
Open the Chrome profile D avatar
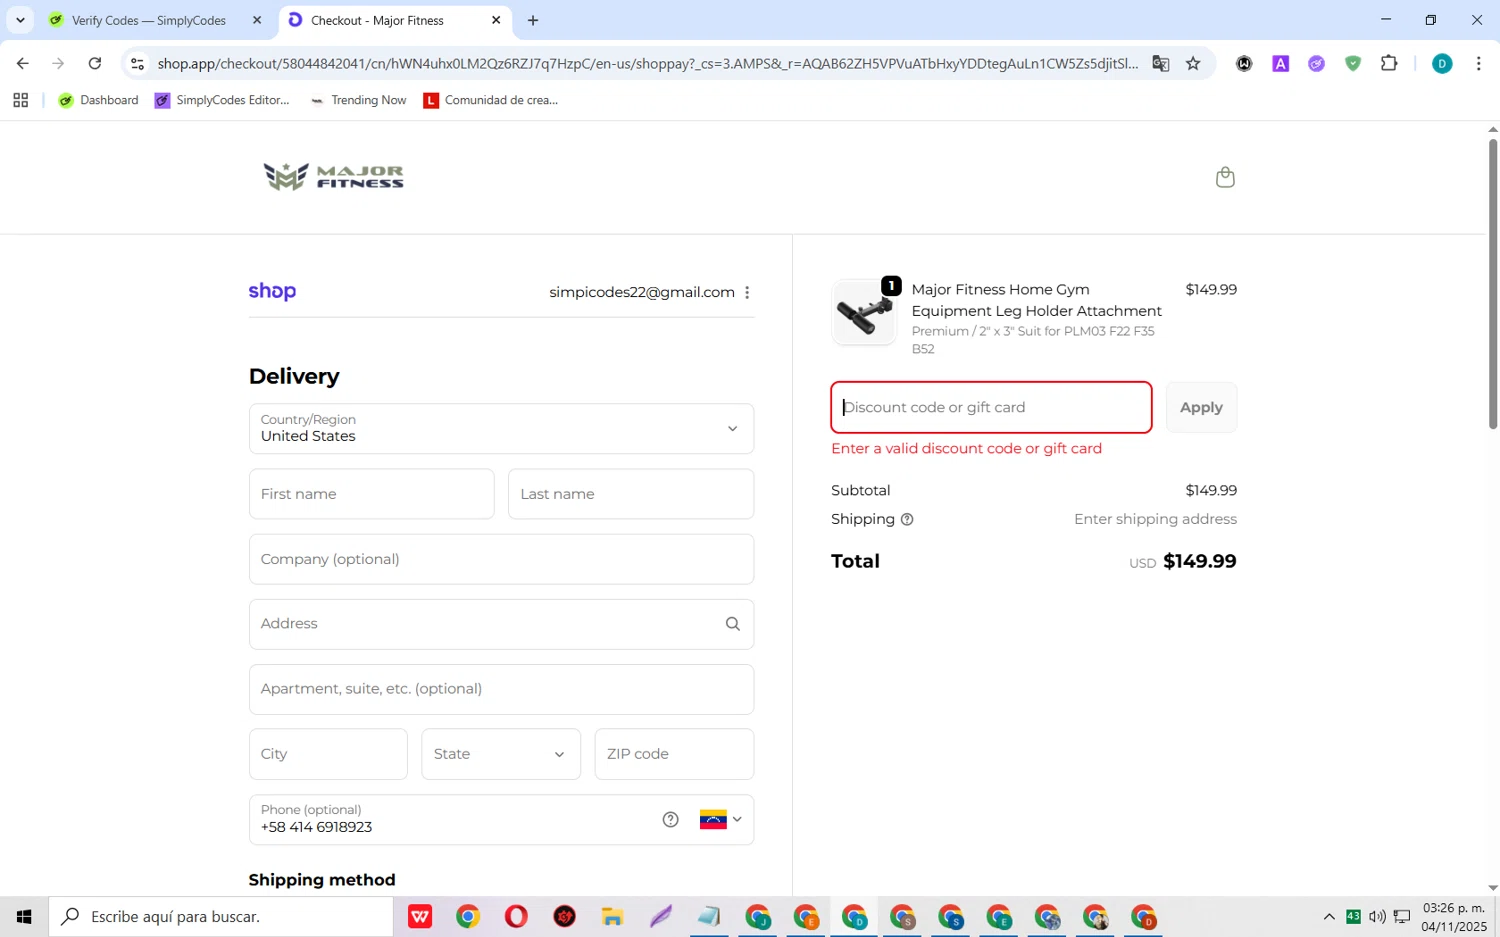pyautogui.click(x=1442, y=63)
